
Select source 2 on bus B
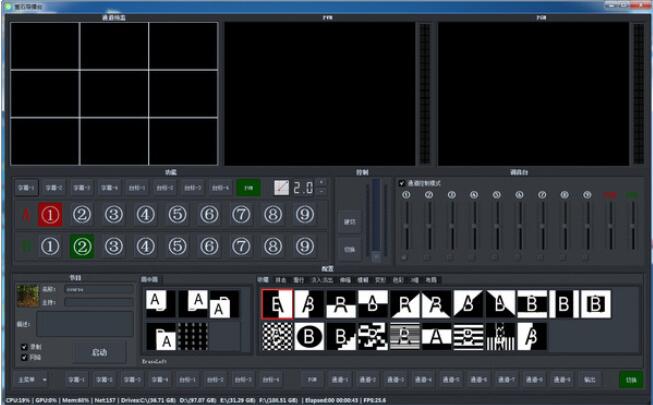tap(82, 246)
